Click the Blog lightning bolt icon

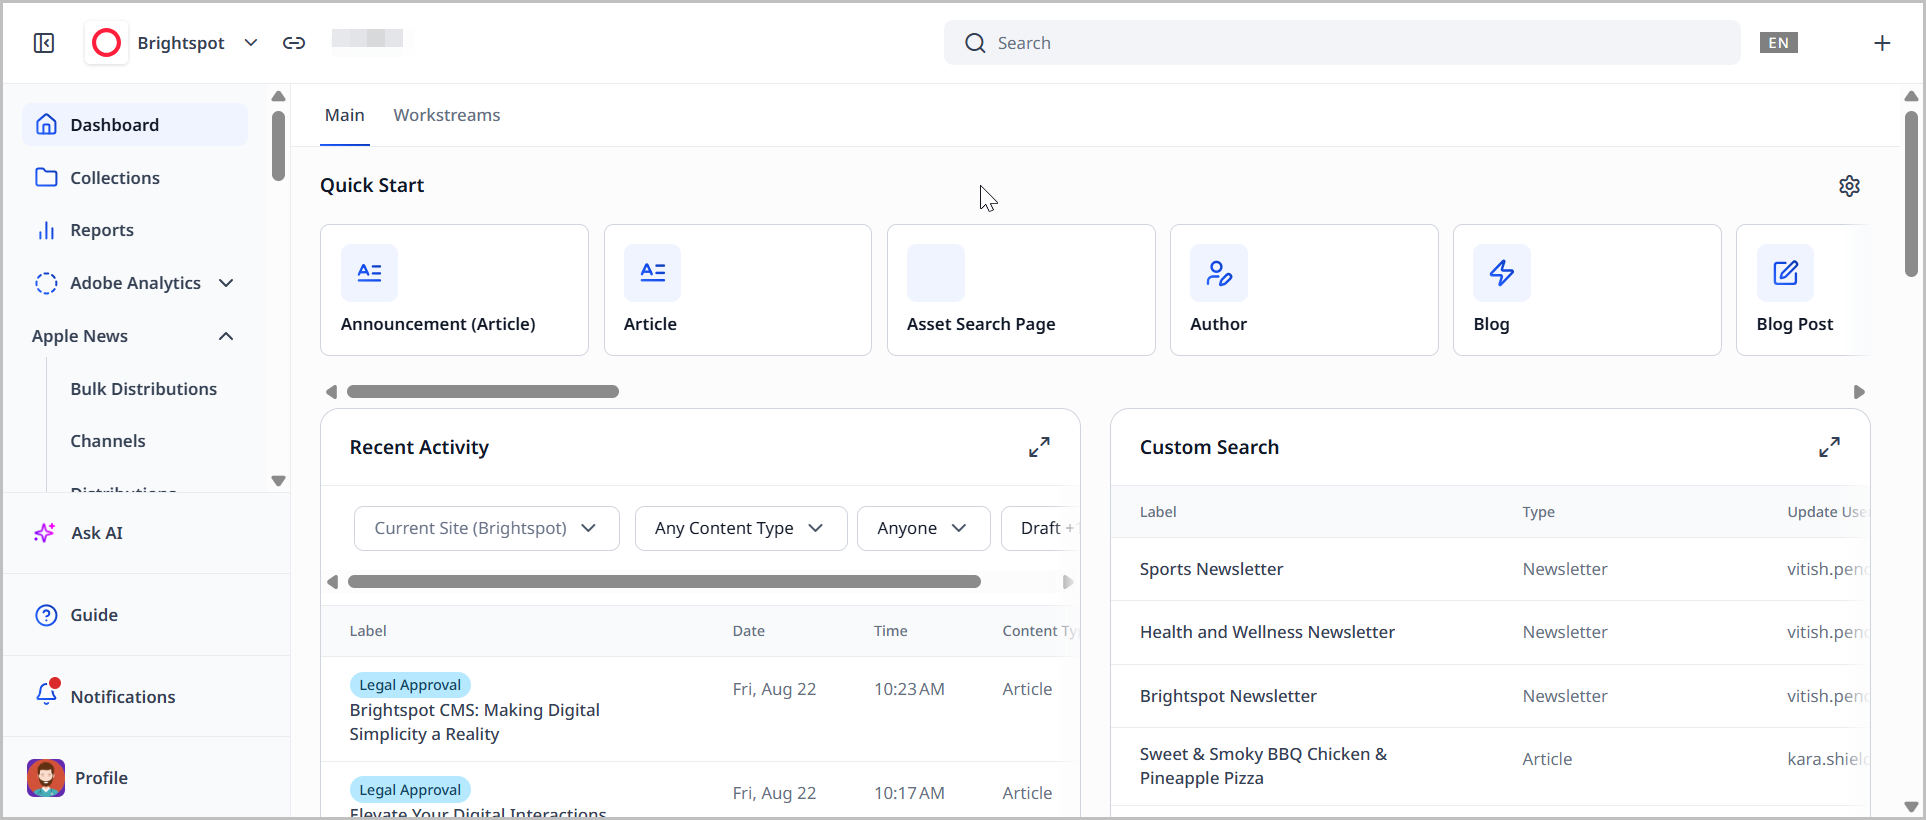pyautogui.click(x=1502, y=273)
